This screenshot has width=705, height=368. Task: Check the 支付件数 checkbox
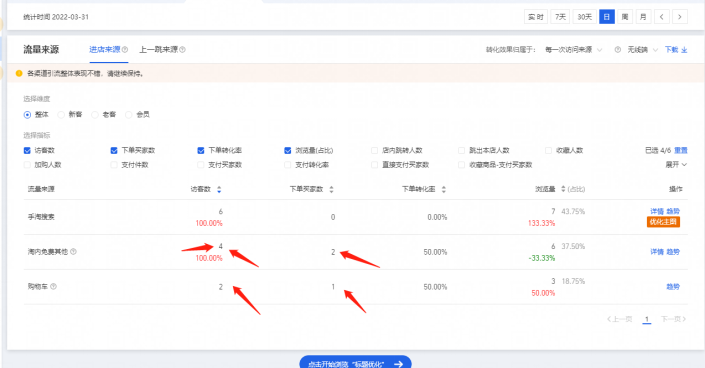(114, 165)
